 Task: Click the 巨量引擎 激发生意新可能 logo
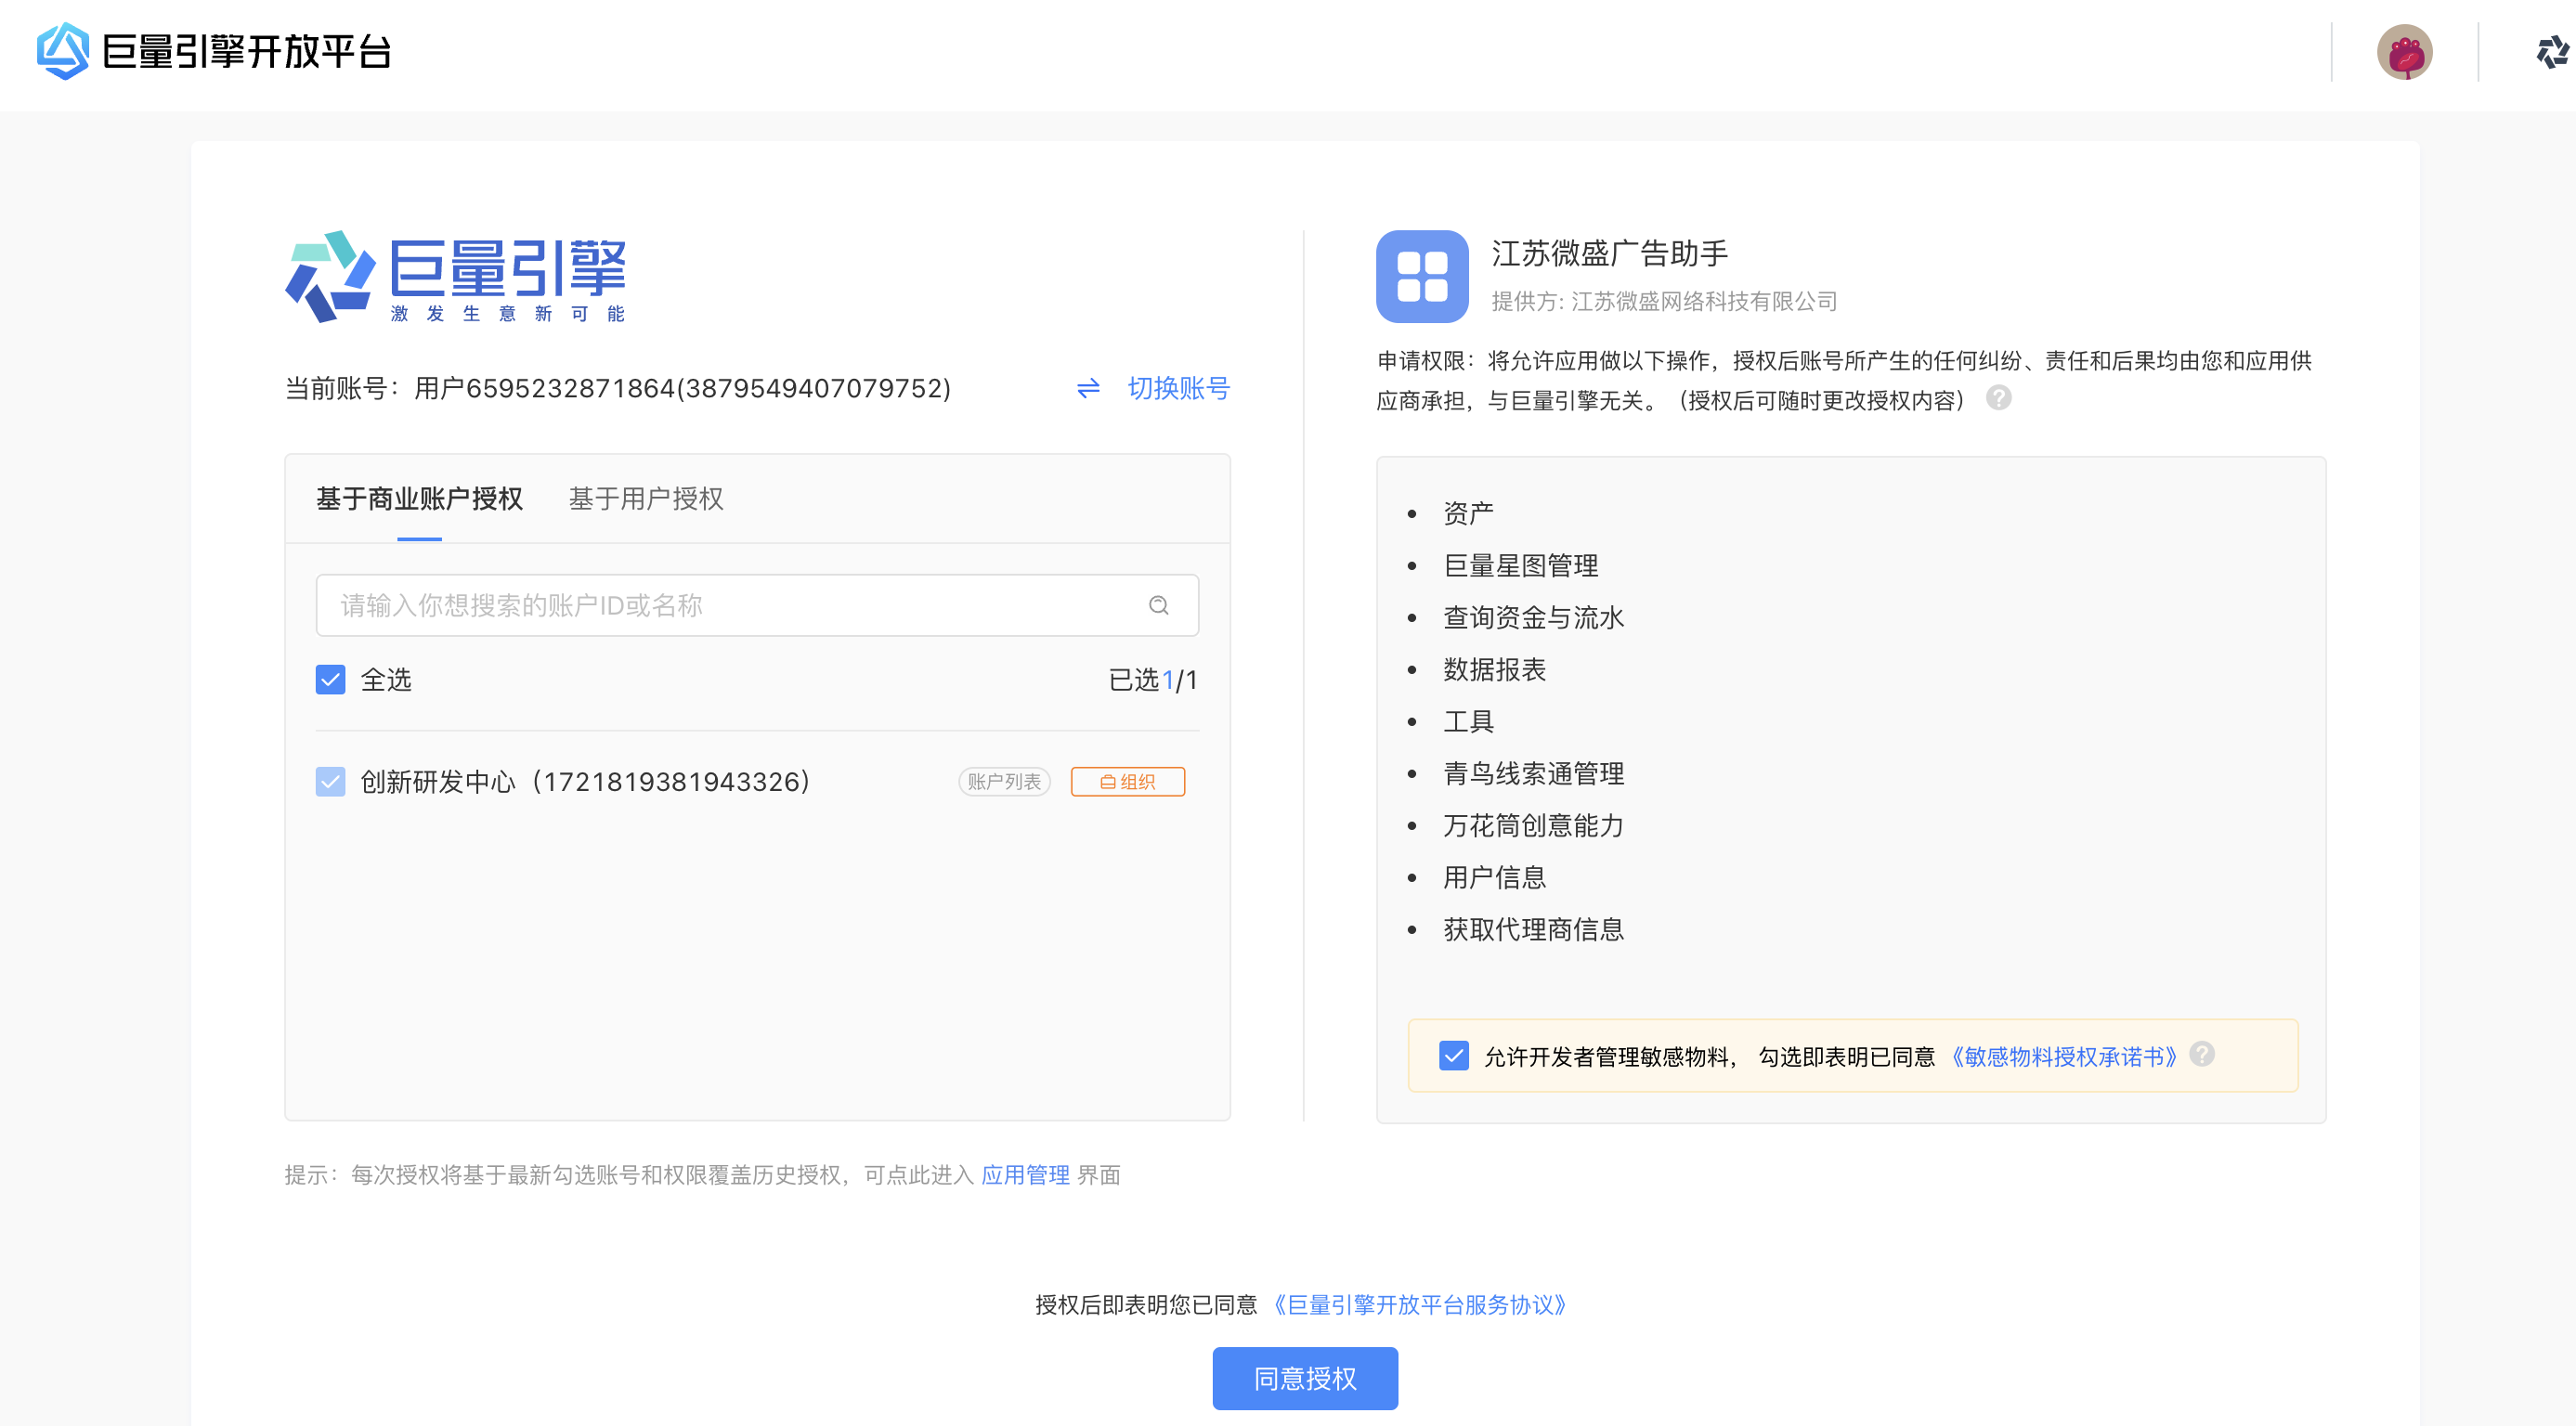pyautogui.click(x=455, y=277)
